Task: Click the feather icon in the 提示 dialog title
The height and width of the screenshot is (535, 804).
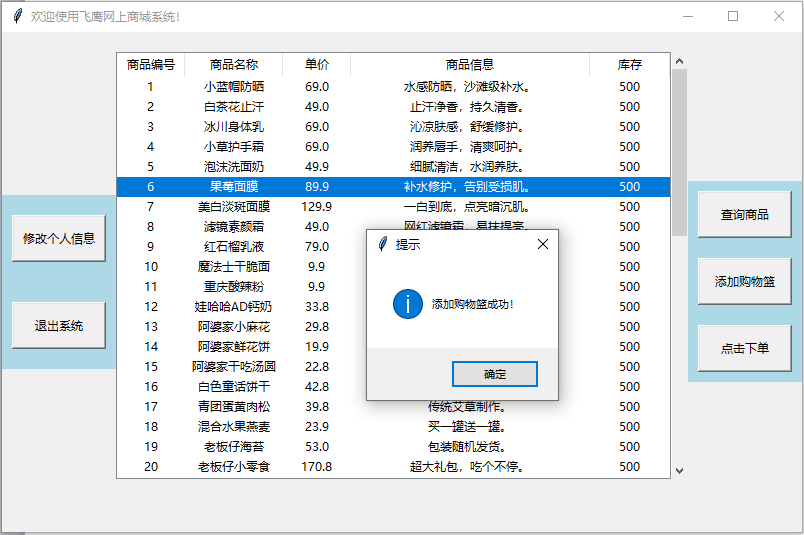Action: 383,244
